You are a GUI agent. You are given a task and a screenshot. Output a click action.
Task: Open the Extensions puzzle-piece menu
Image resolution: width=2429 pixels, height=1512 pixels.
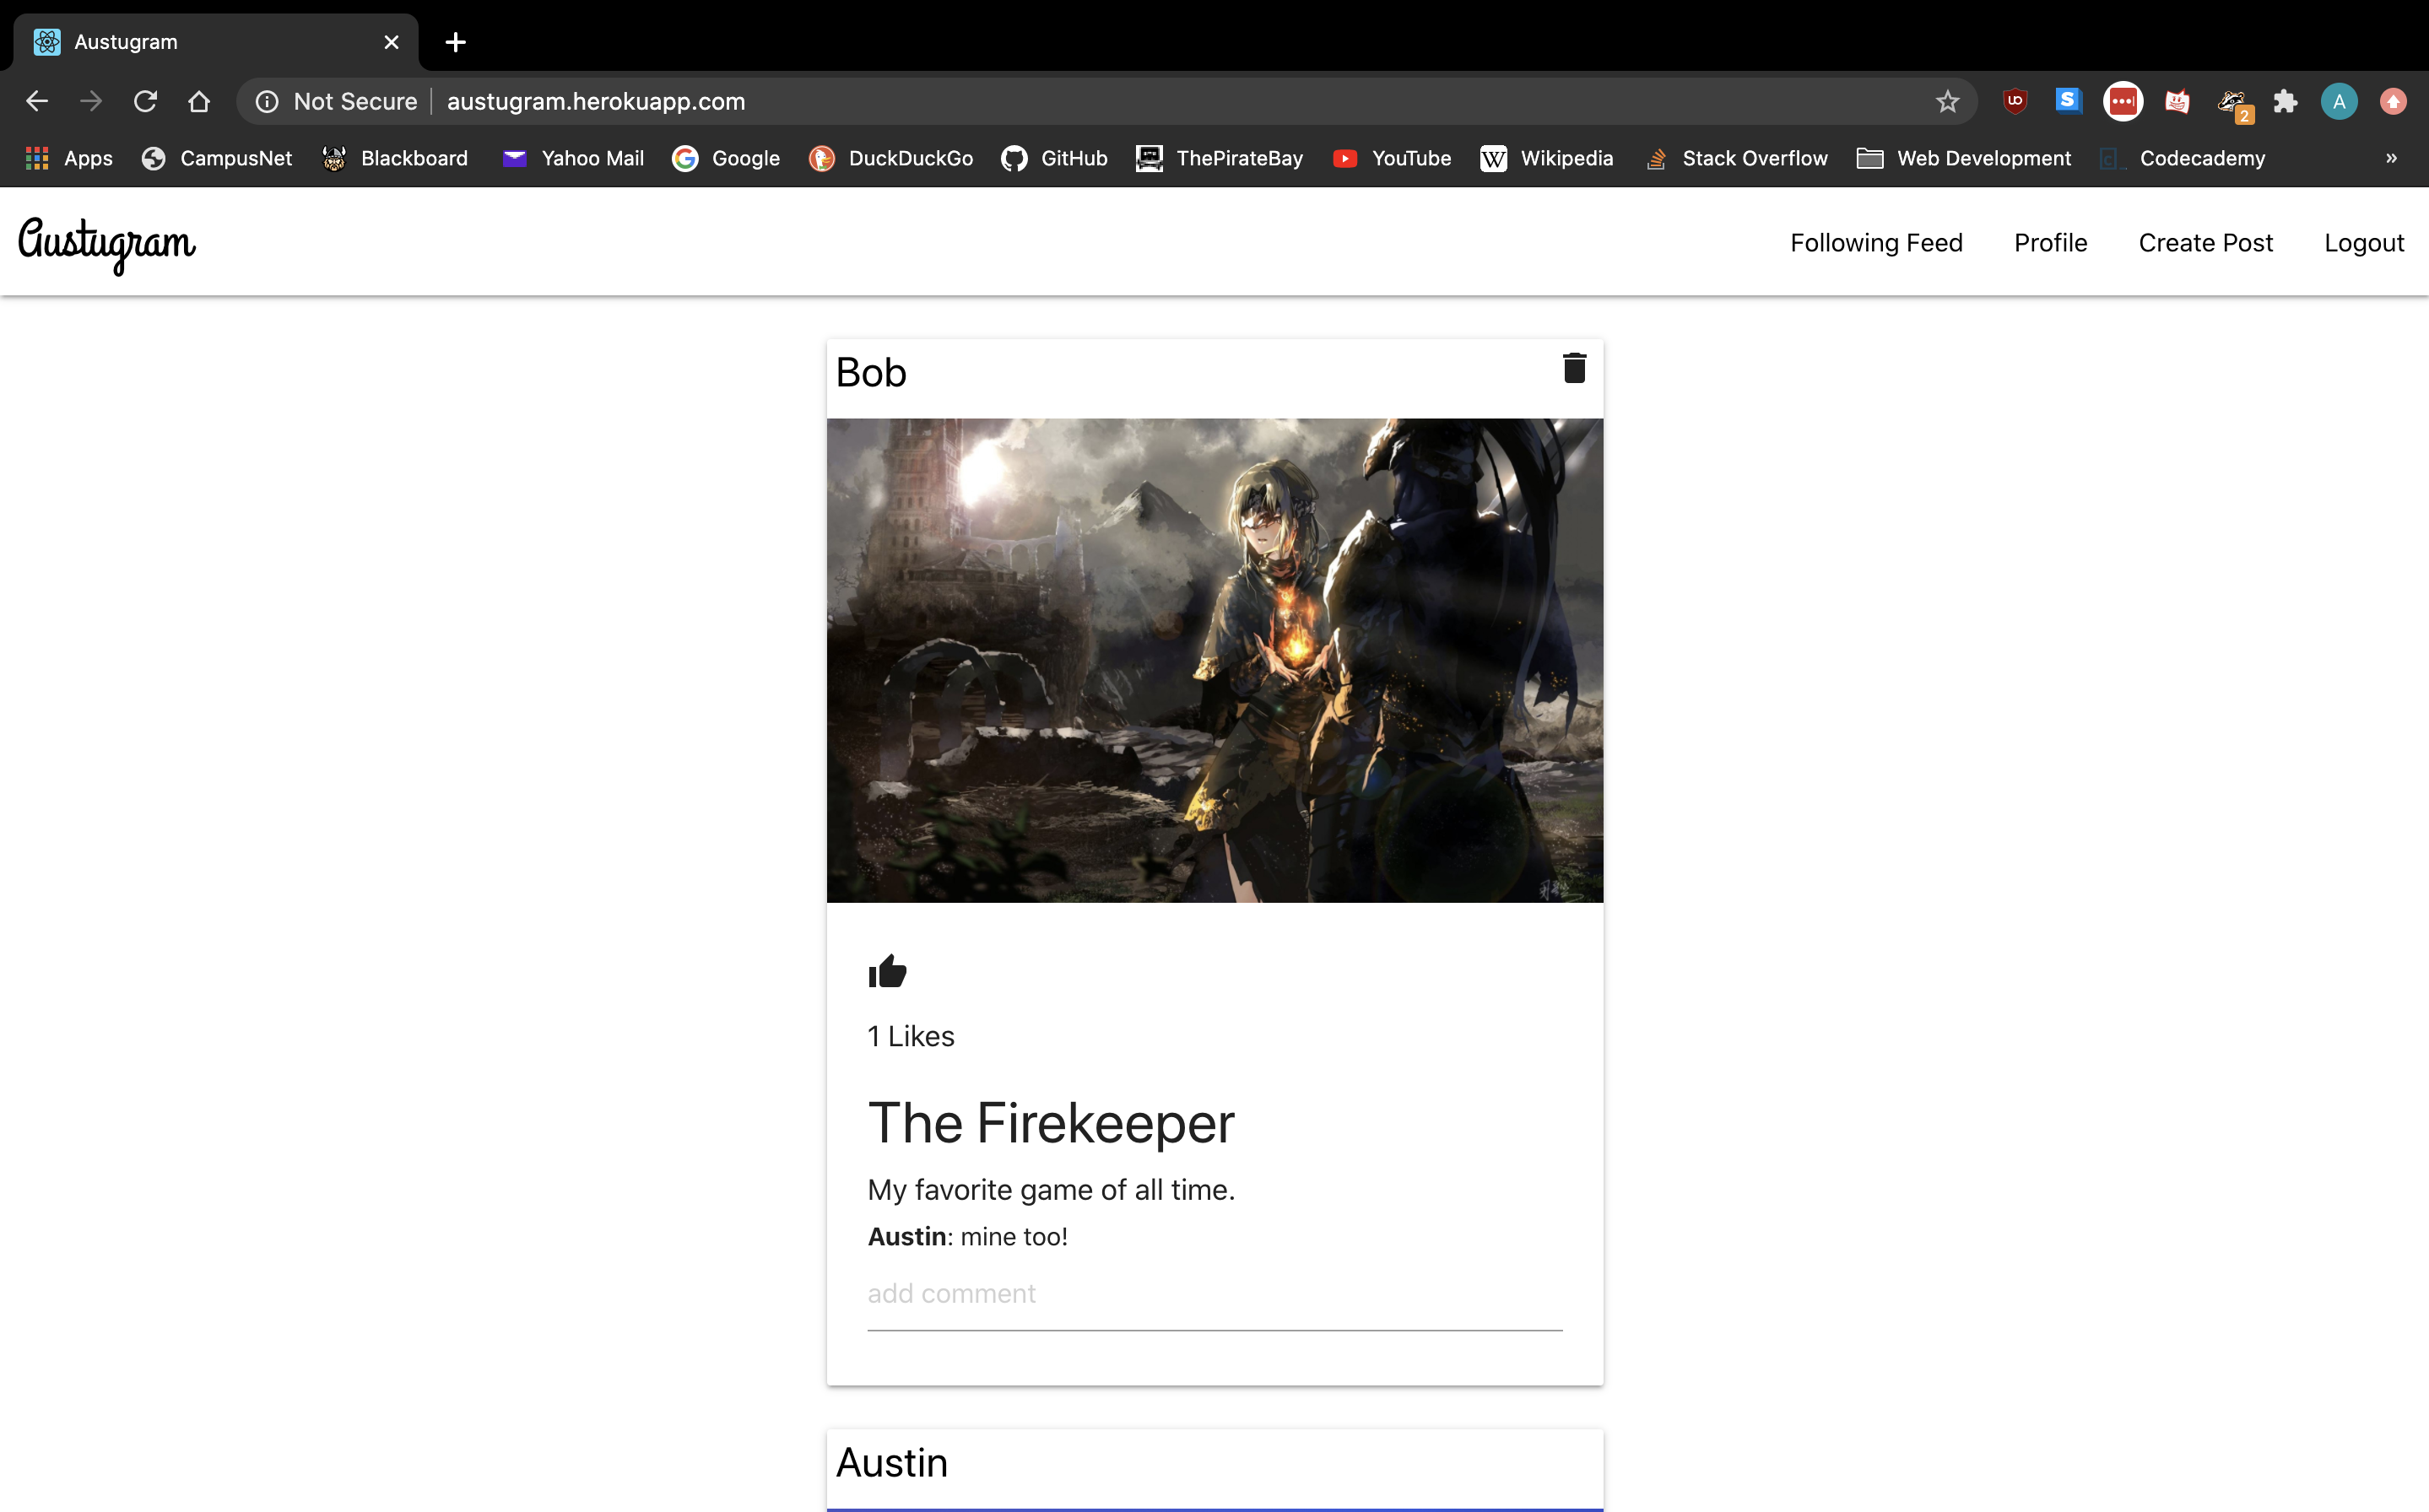pos(2285,102)
